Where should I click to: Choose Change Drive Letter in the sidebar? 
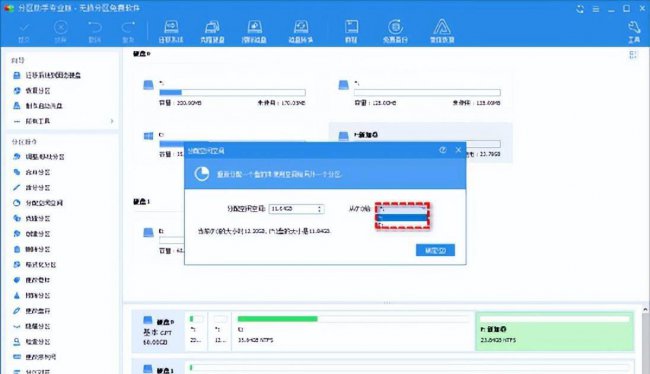(32, 311)
